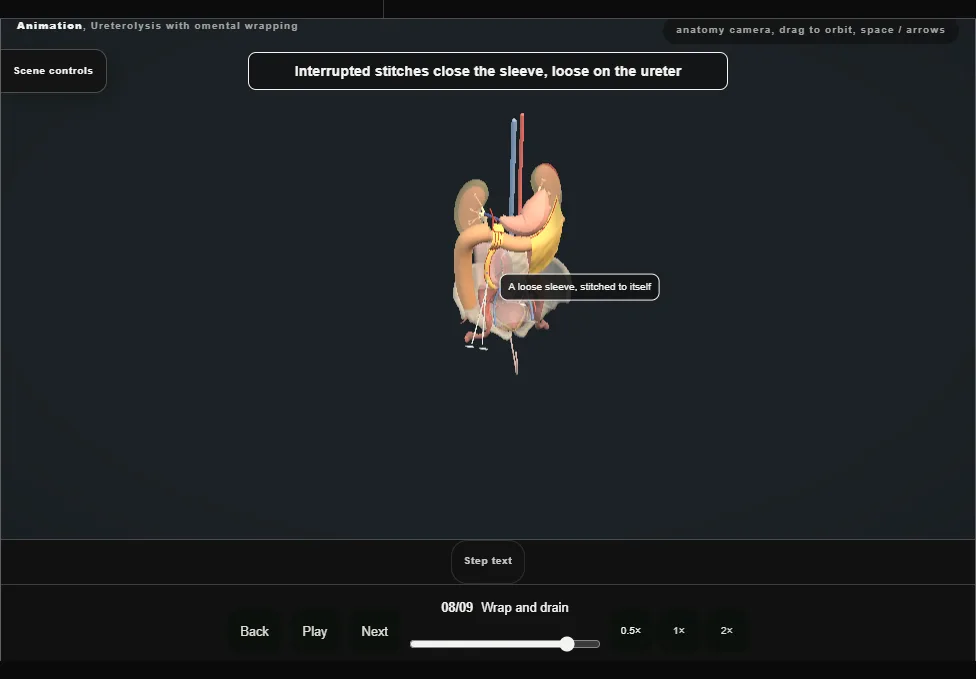Viewport: 976px width, 679px height.
Task: Click the interrupted stitches caption banner
Action: point(488,71)
